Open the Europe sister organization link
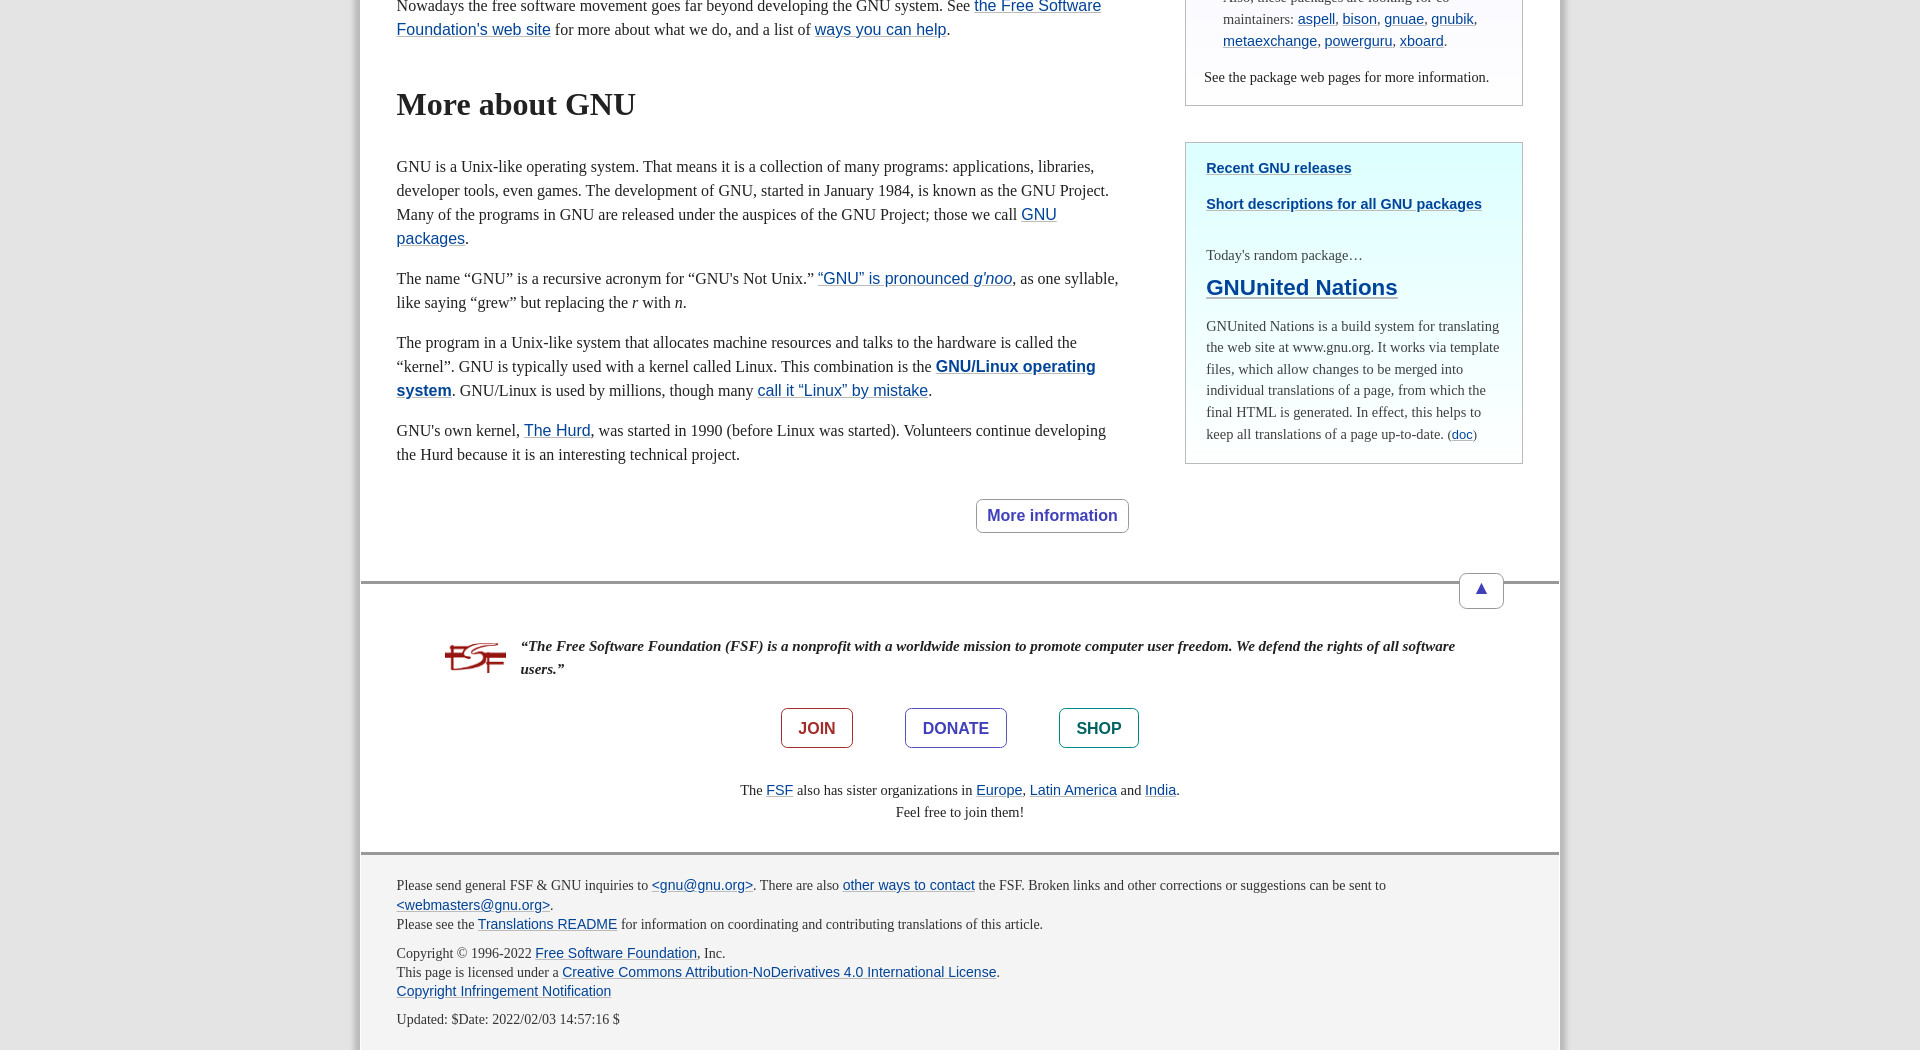The image size is (1920, 1050). (x=999, y=790)
